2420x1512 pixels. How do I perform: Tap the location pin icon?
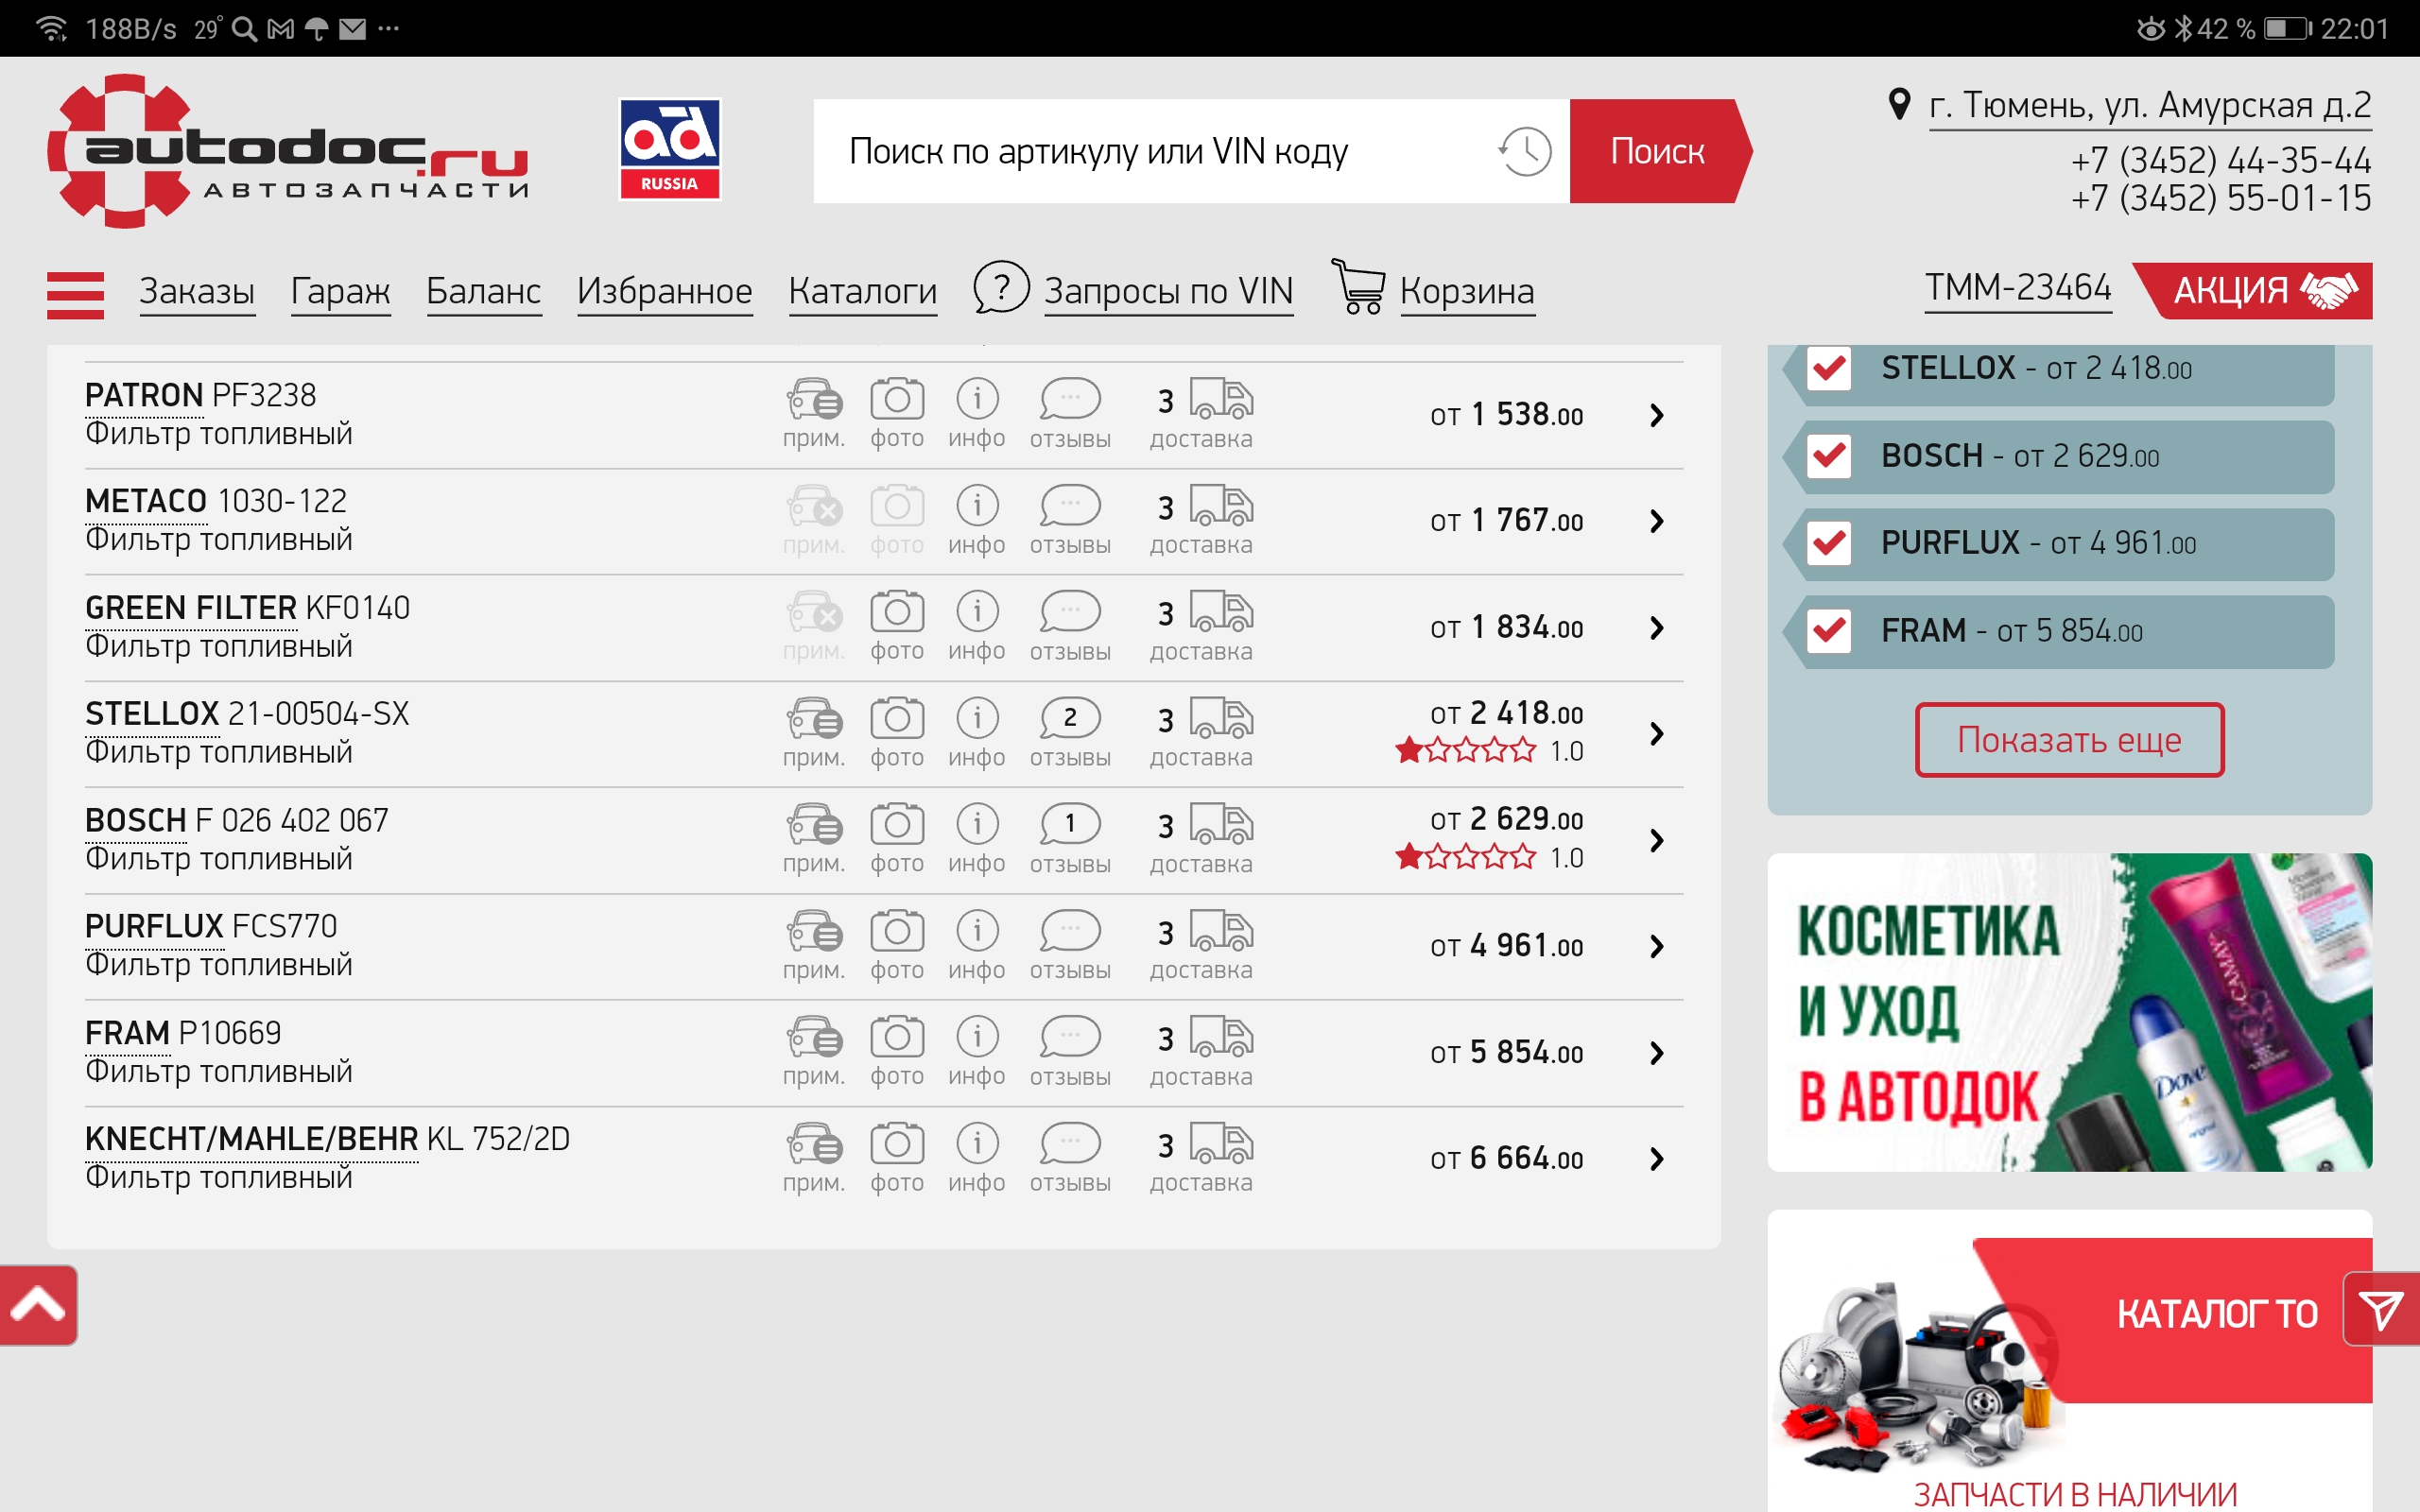pos(1899,104)
